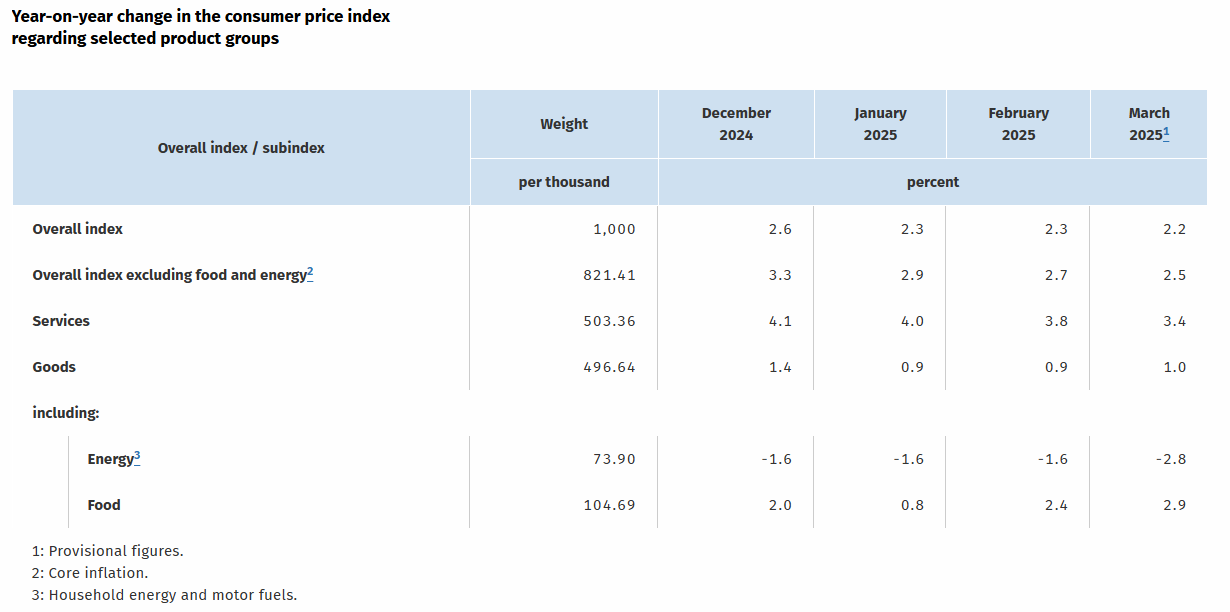Click the weight value 73.90
Image resolution: width=1230 pixels, height=612 pixels.
[x=614, y=459]
